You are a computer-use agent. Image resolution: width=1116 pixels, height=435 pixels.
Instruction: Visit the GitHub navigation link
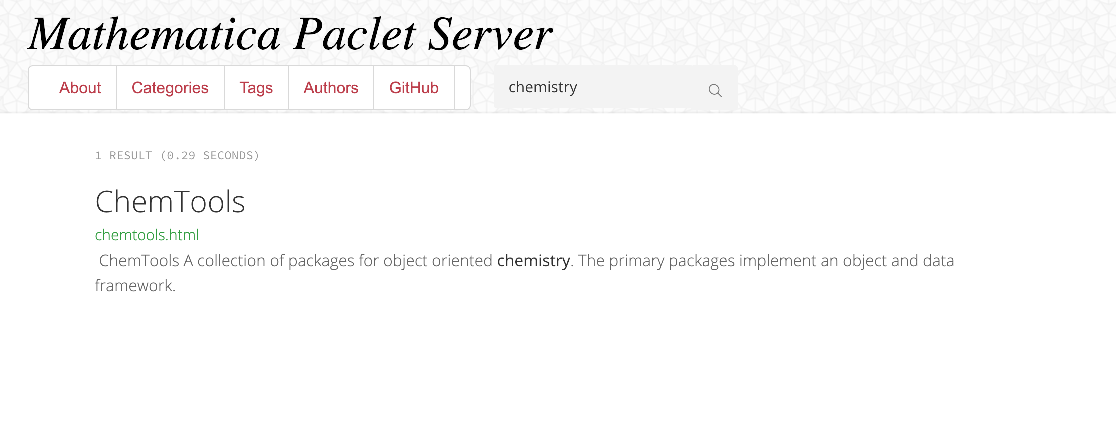(414, 88)
